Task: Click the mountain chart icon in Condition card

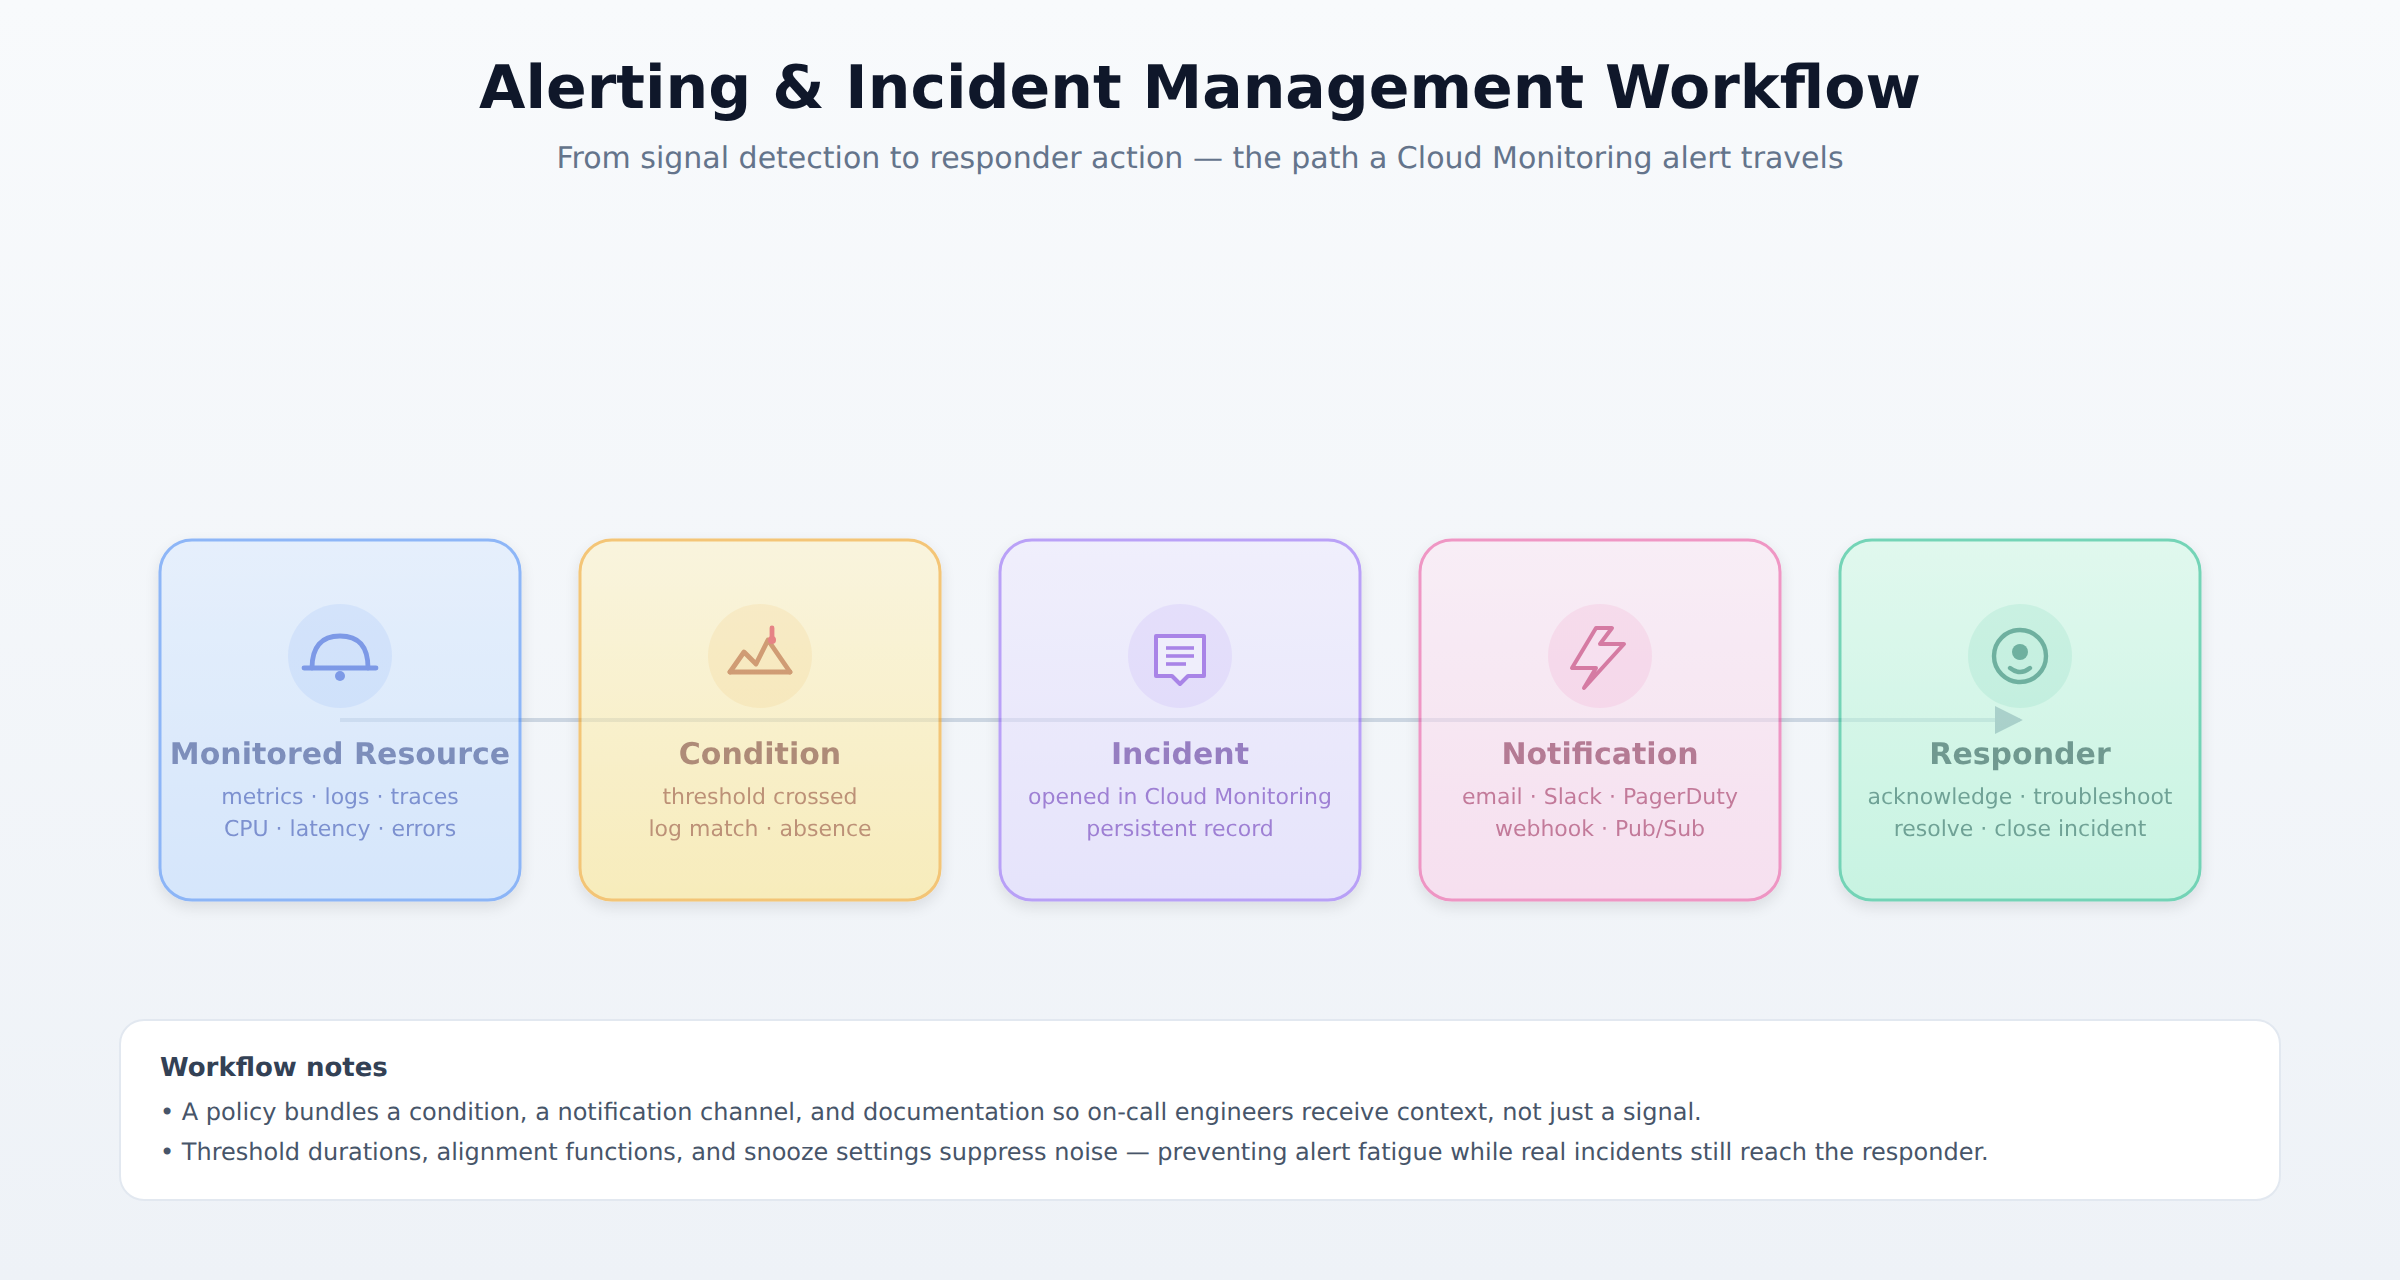Action: coord(760,651)
